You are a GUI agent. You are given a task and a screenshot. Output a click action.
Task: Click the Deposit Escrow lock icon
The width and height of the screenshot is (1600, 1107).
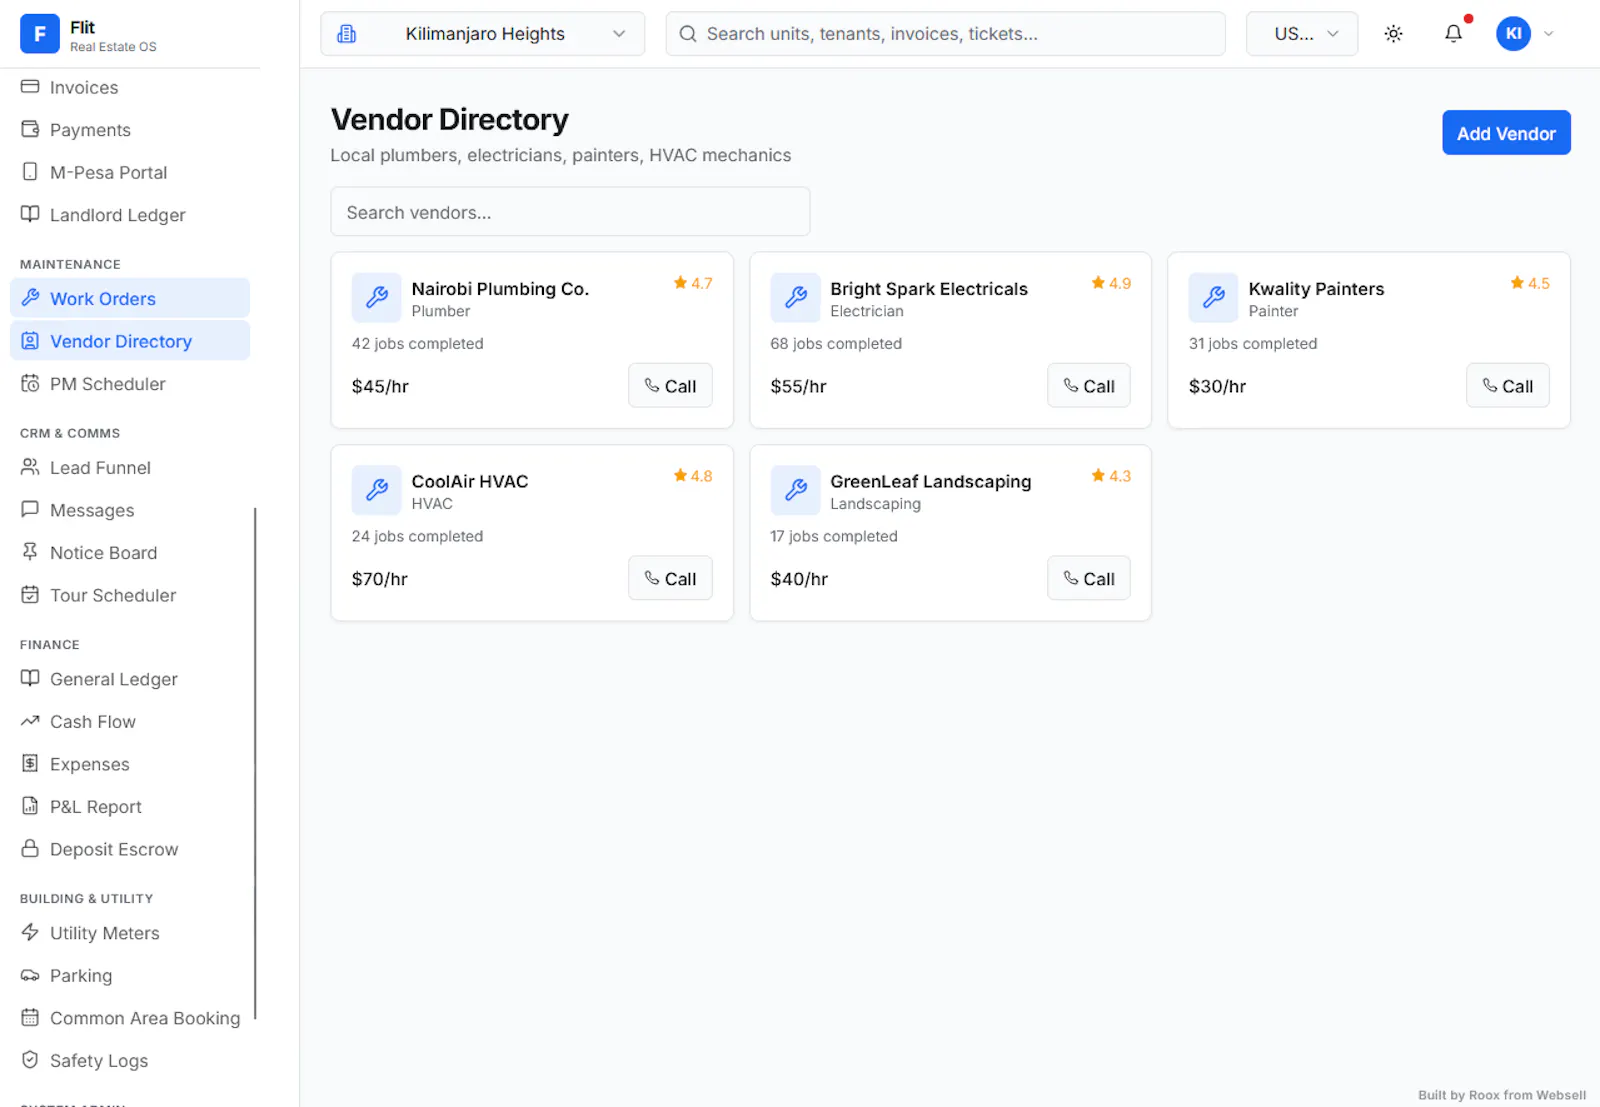click(30, 848)
